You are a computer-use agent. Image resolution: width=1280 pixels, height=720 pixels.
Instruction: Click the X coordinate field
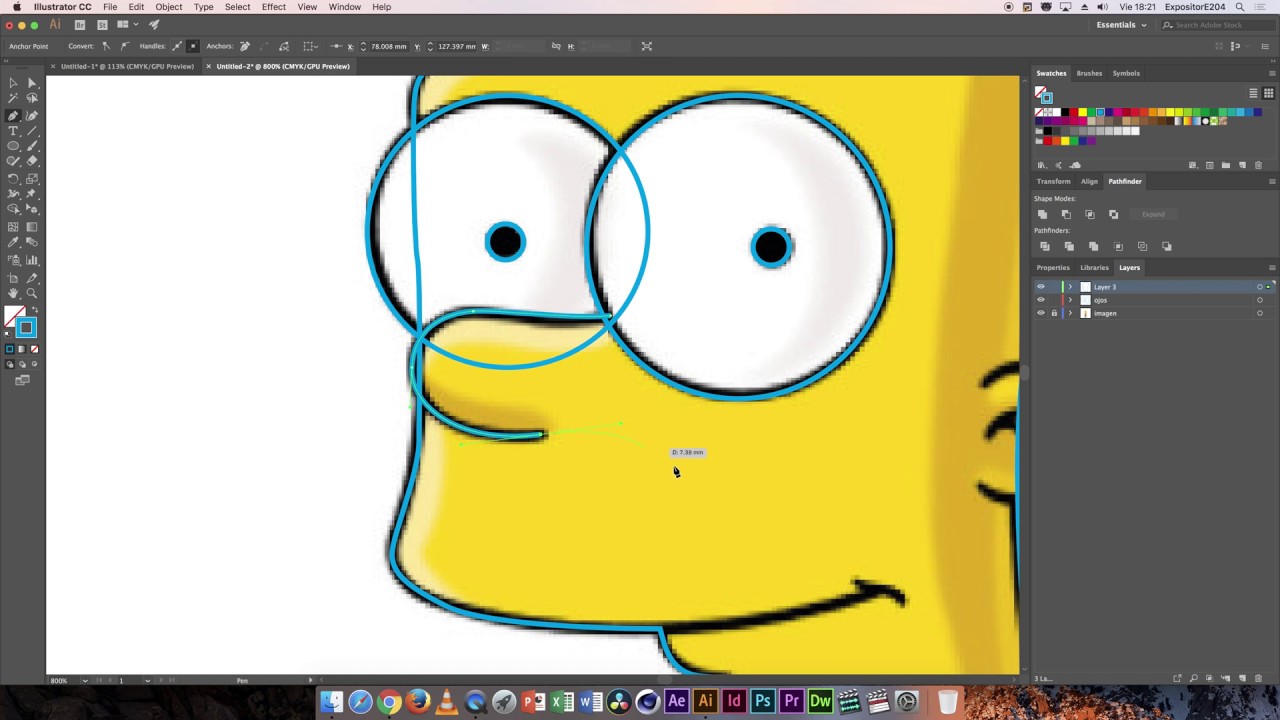(390, 46)
